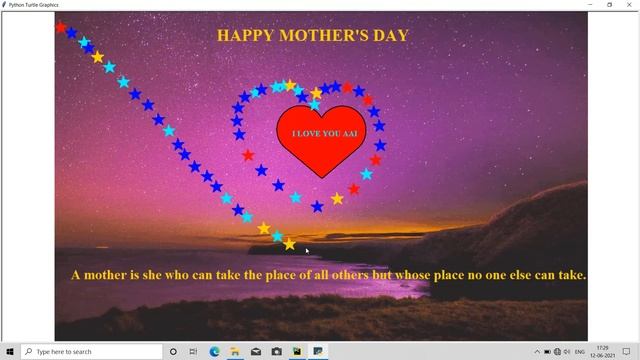Screen dimensions: 640x360
Task: Close the Python Turtle Graphics window
Action: coord(629,5)
